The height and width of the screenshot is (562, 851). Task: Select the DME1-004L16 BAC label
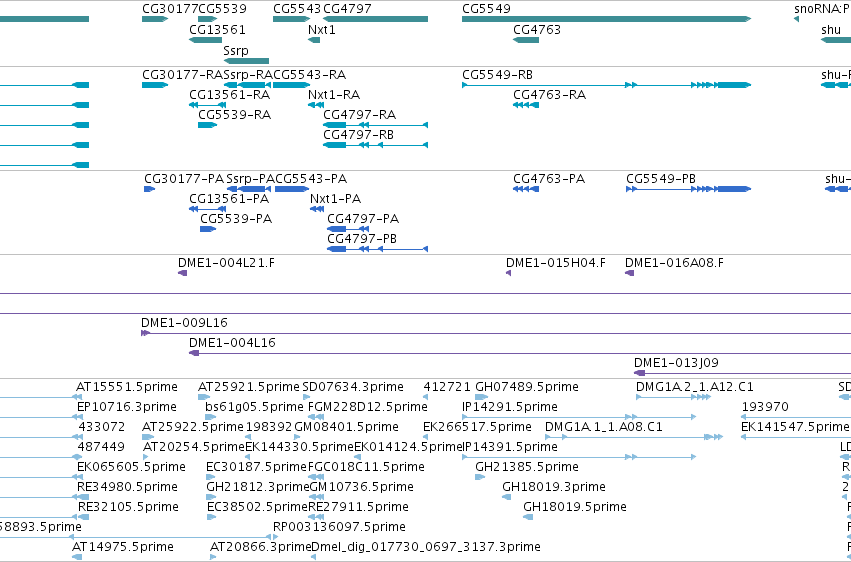(x=232, y=343)
